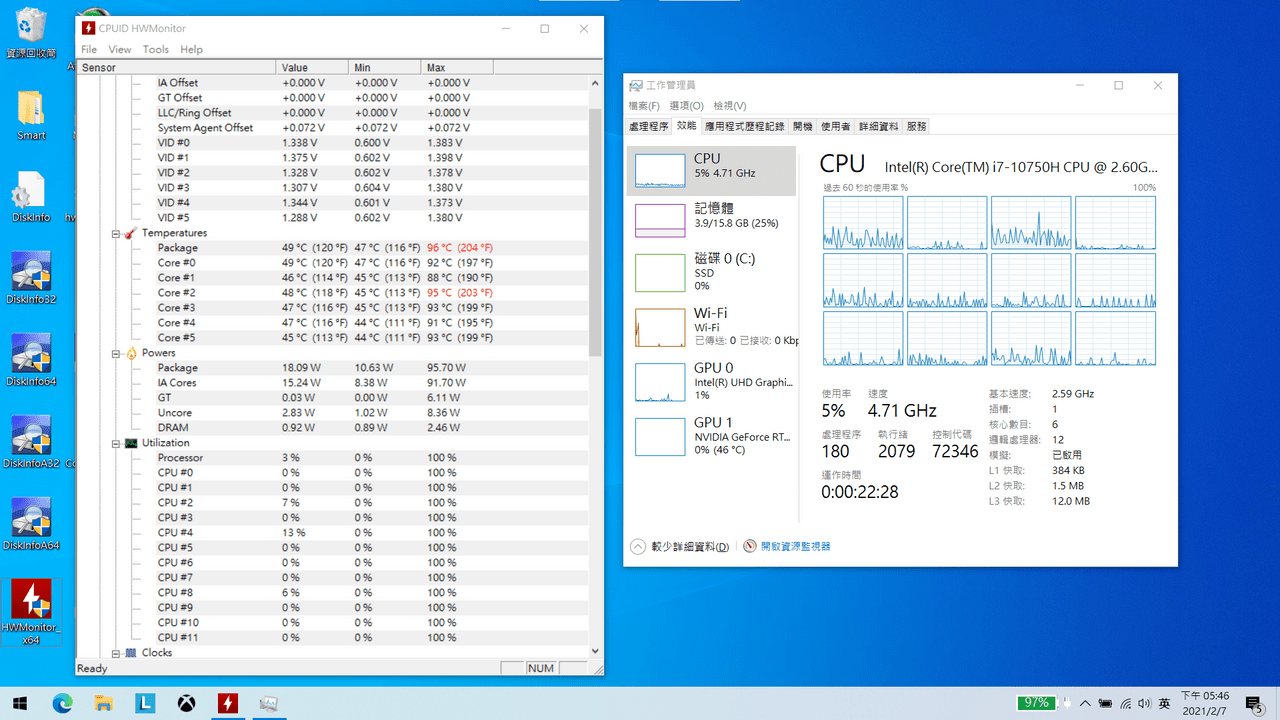This screenshot has height=720, width=1280.
Task: Switch to 服務 tab
Action: pos(917,127)
